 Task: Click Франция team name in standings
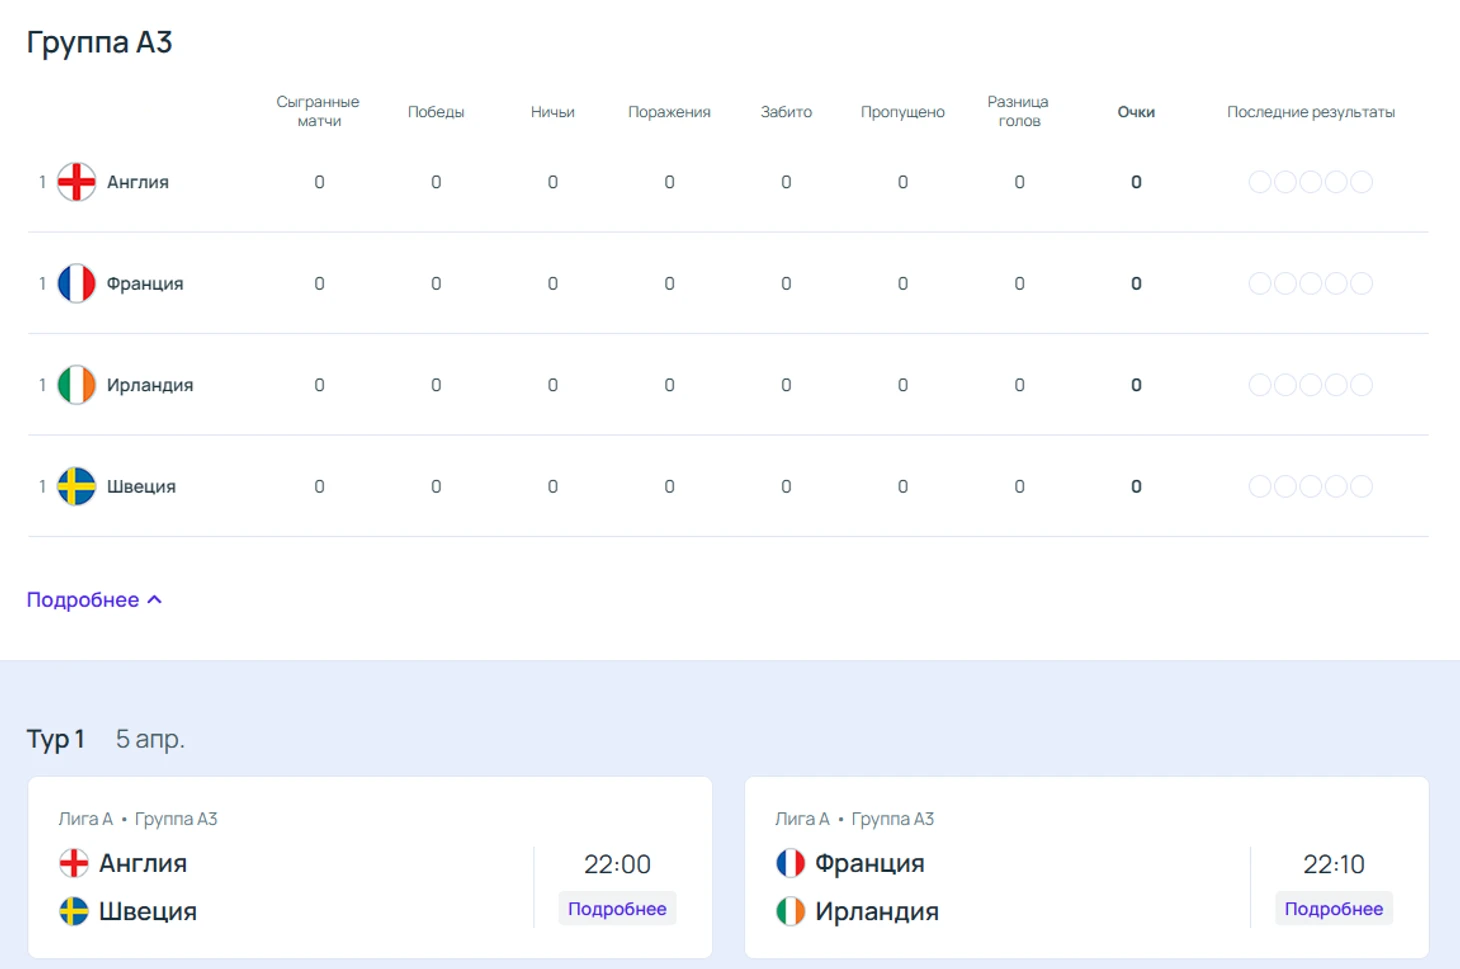coord(145,284)
